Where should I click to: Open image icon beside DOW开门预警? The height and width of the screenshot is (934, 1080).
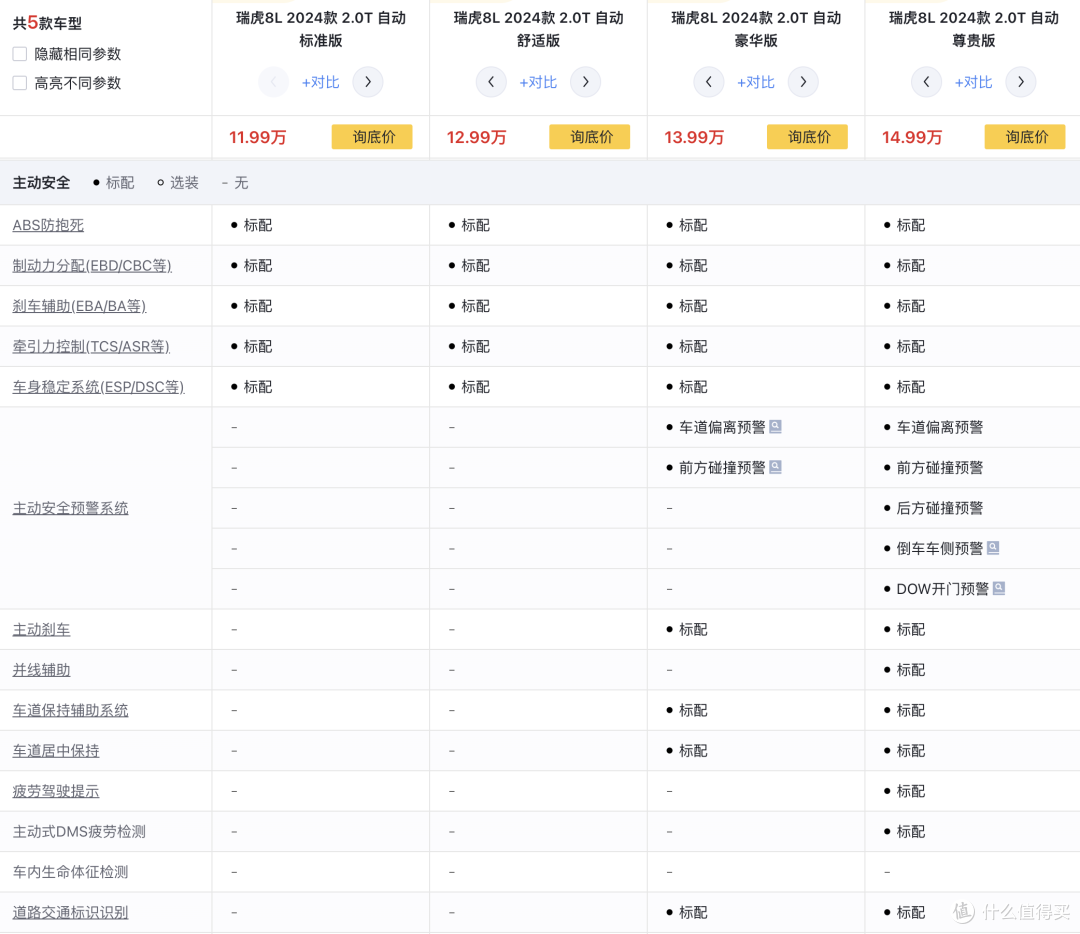click(x=999, y=588)
